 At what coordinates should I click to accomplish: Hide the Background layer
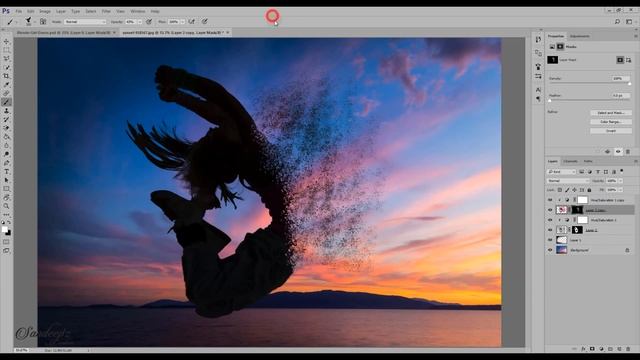(550, 250)
